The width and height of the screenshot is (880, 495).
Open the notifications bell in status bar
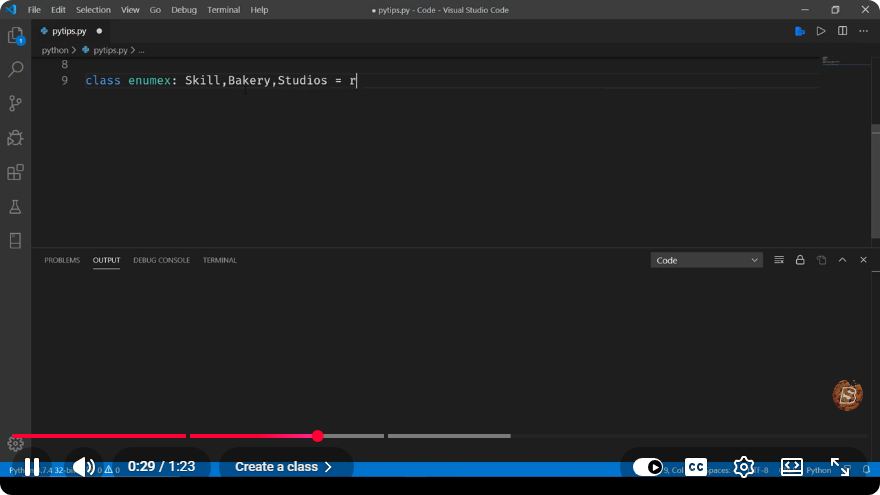pos(867,469)
